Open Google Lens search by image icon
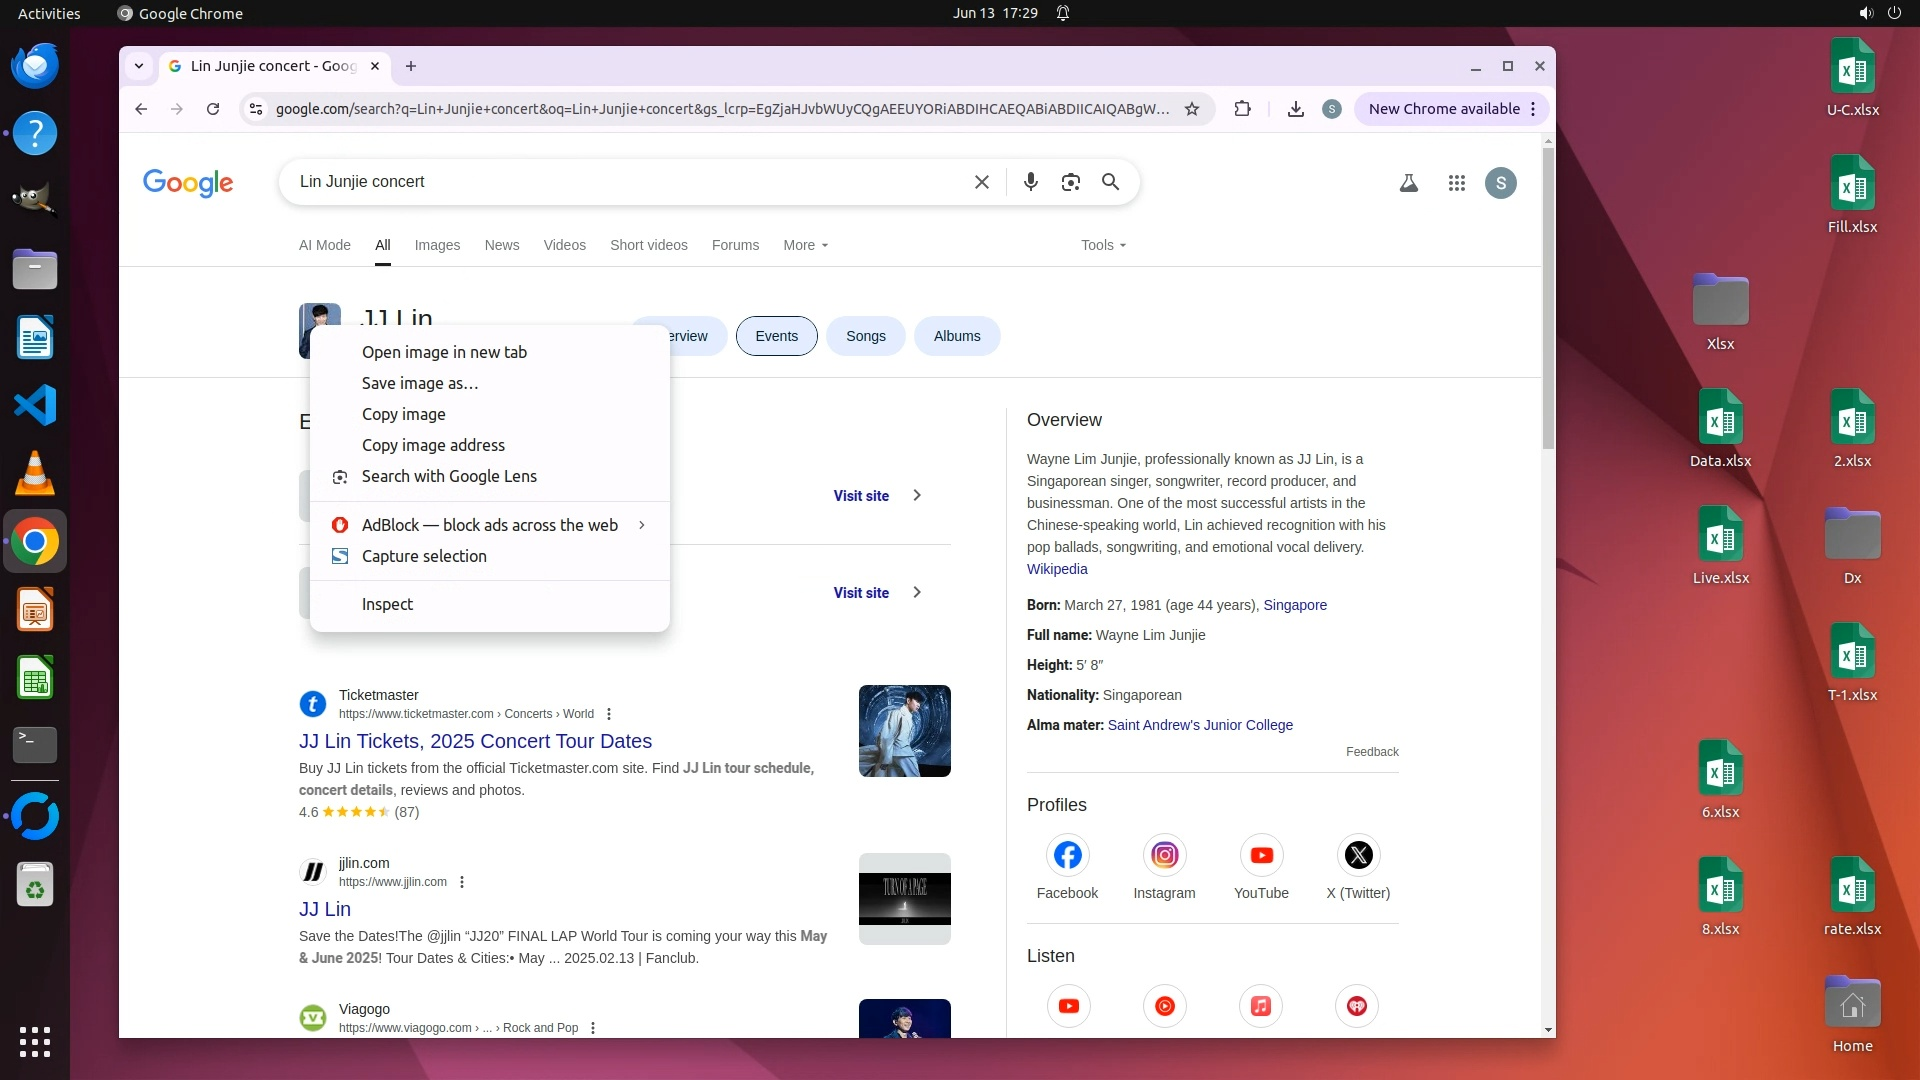 [1070, 182]
